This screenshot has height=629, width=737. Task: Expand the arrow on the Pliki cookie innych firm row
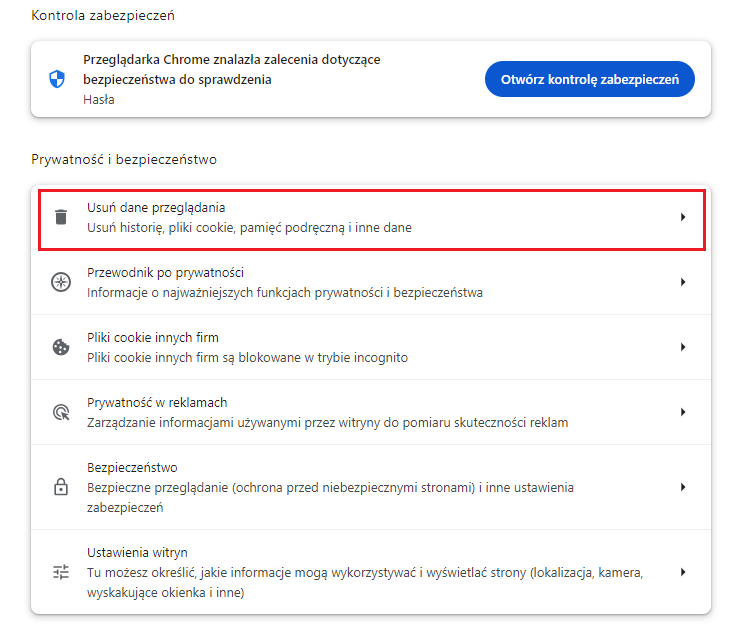click(x=683, y=347)
